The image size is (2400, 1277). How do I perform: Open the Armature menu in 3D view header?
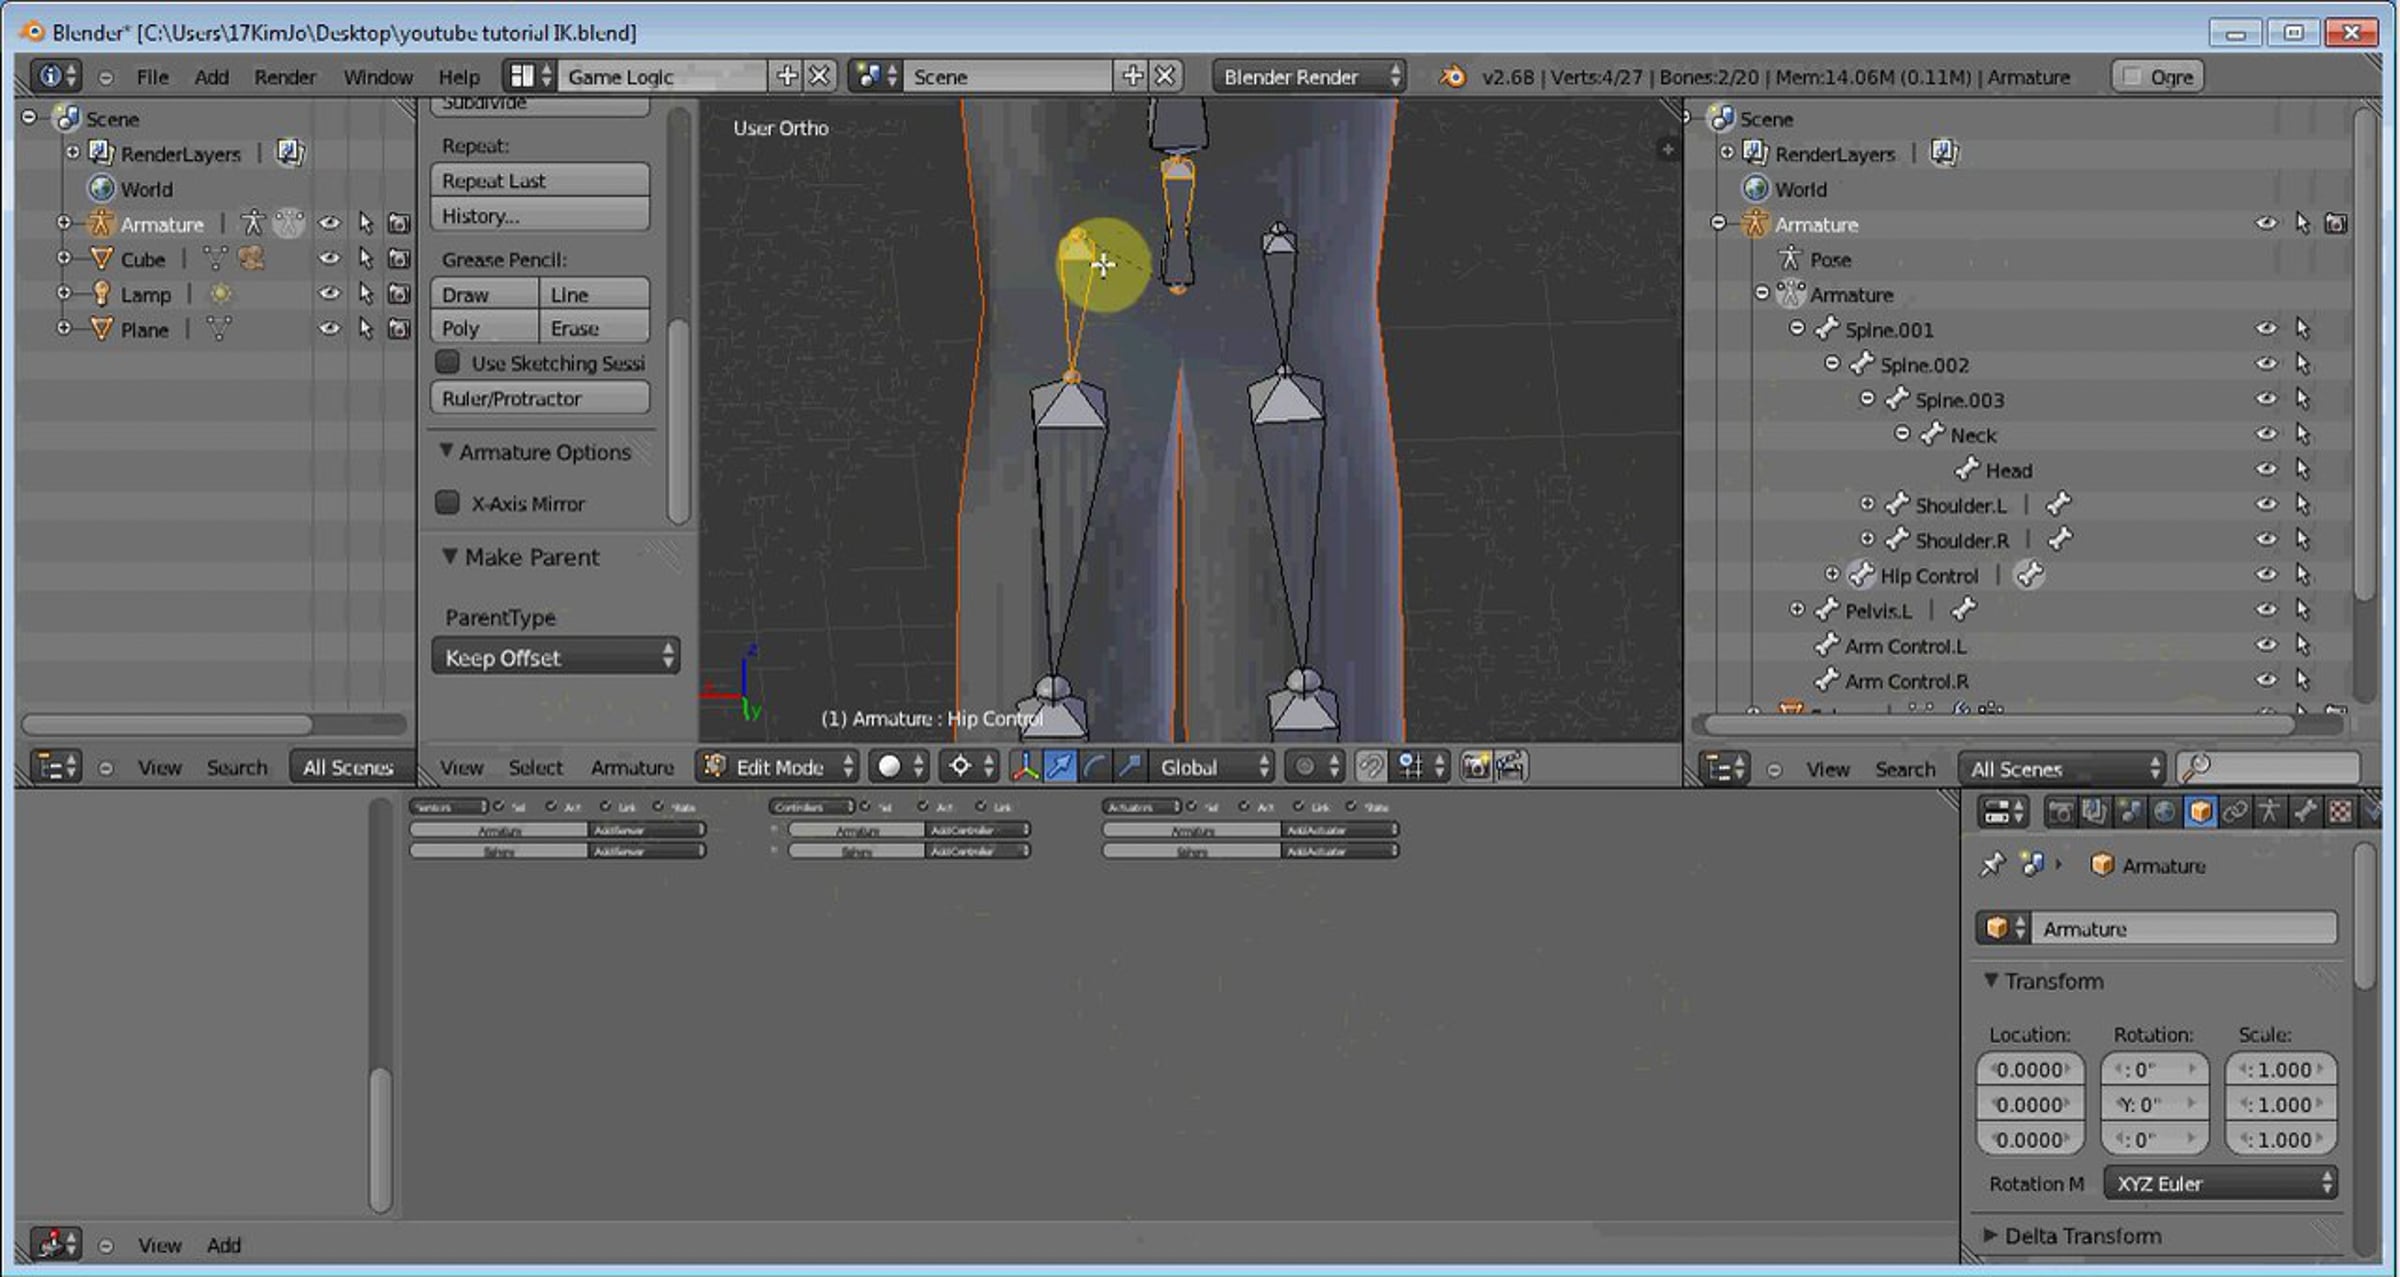pos(632,767)
